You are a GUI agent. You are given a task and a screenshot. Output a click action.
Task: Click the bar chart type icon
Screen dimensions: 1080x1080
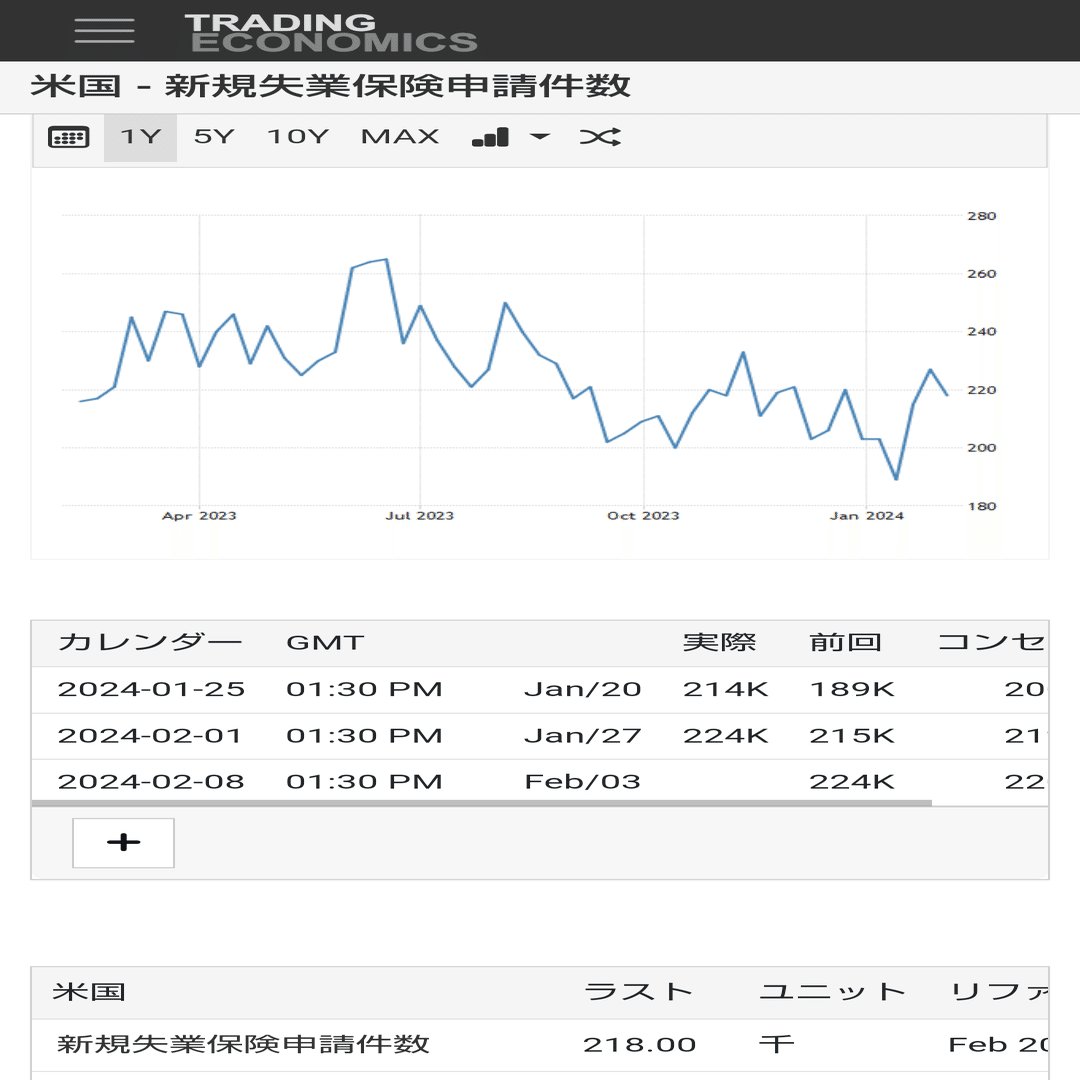tap(490, 137)
